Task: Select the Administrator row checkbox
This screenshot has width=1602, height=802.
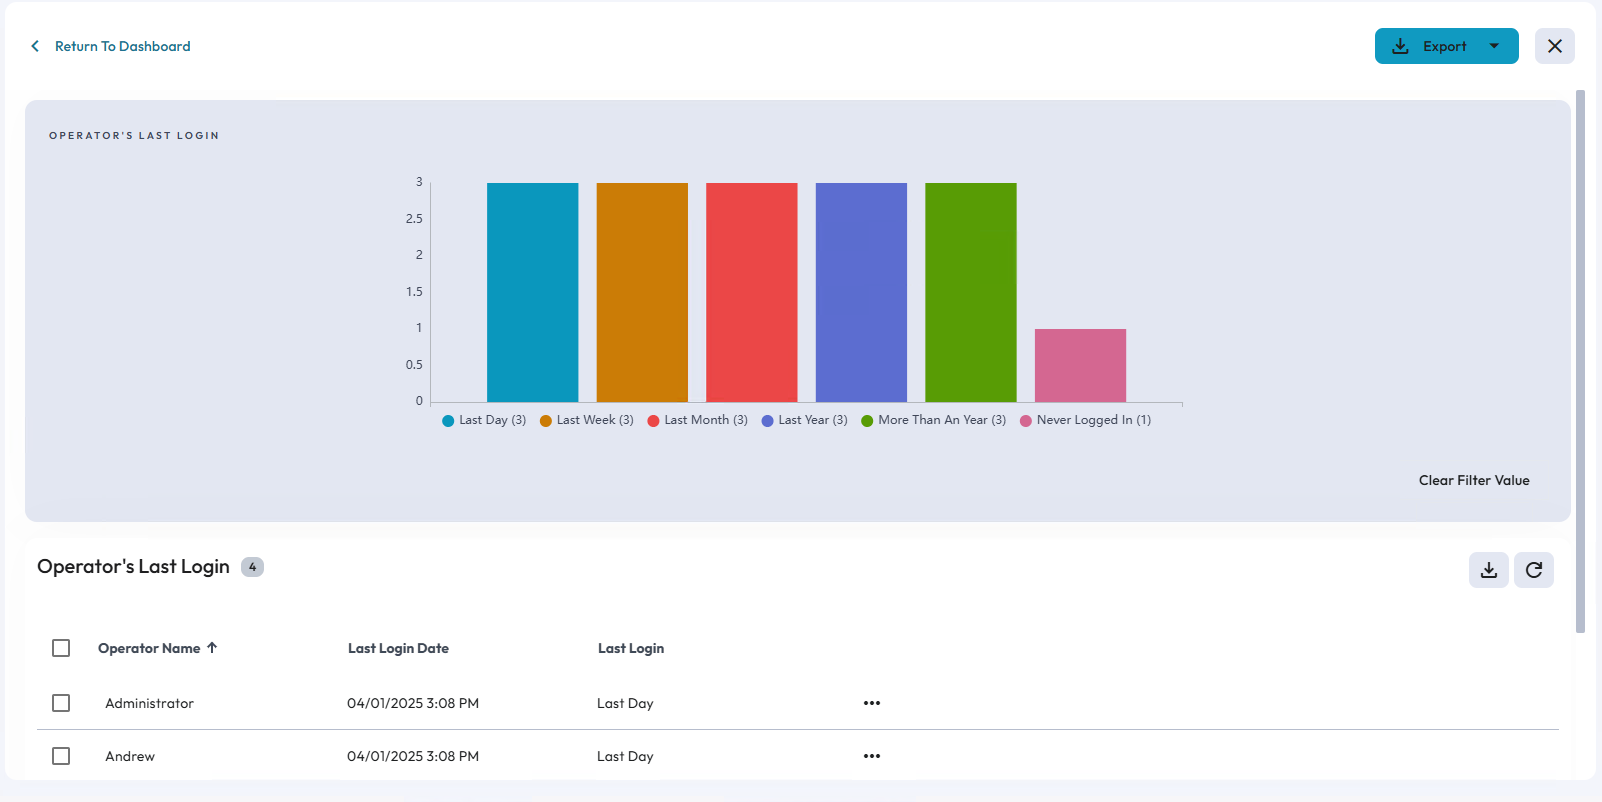Action: 61,703
